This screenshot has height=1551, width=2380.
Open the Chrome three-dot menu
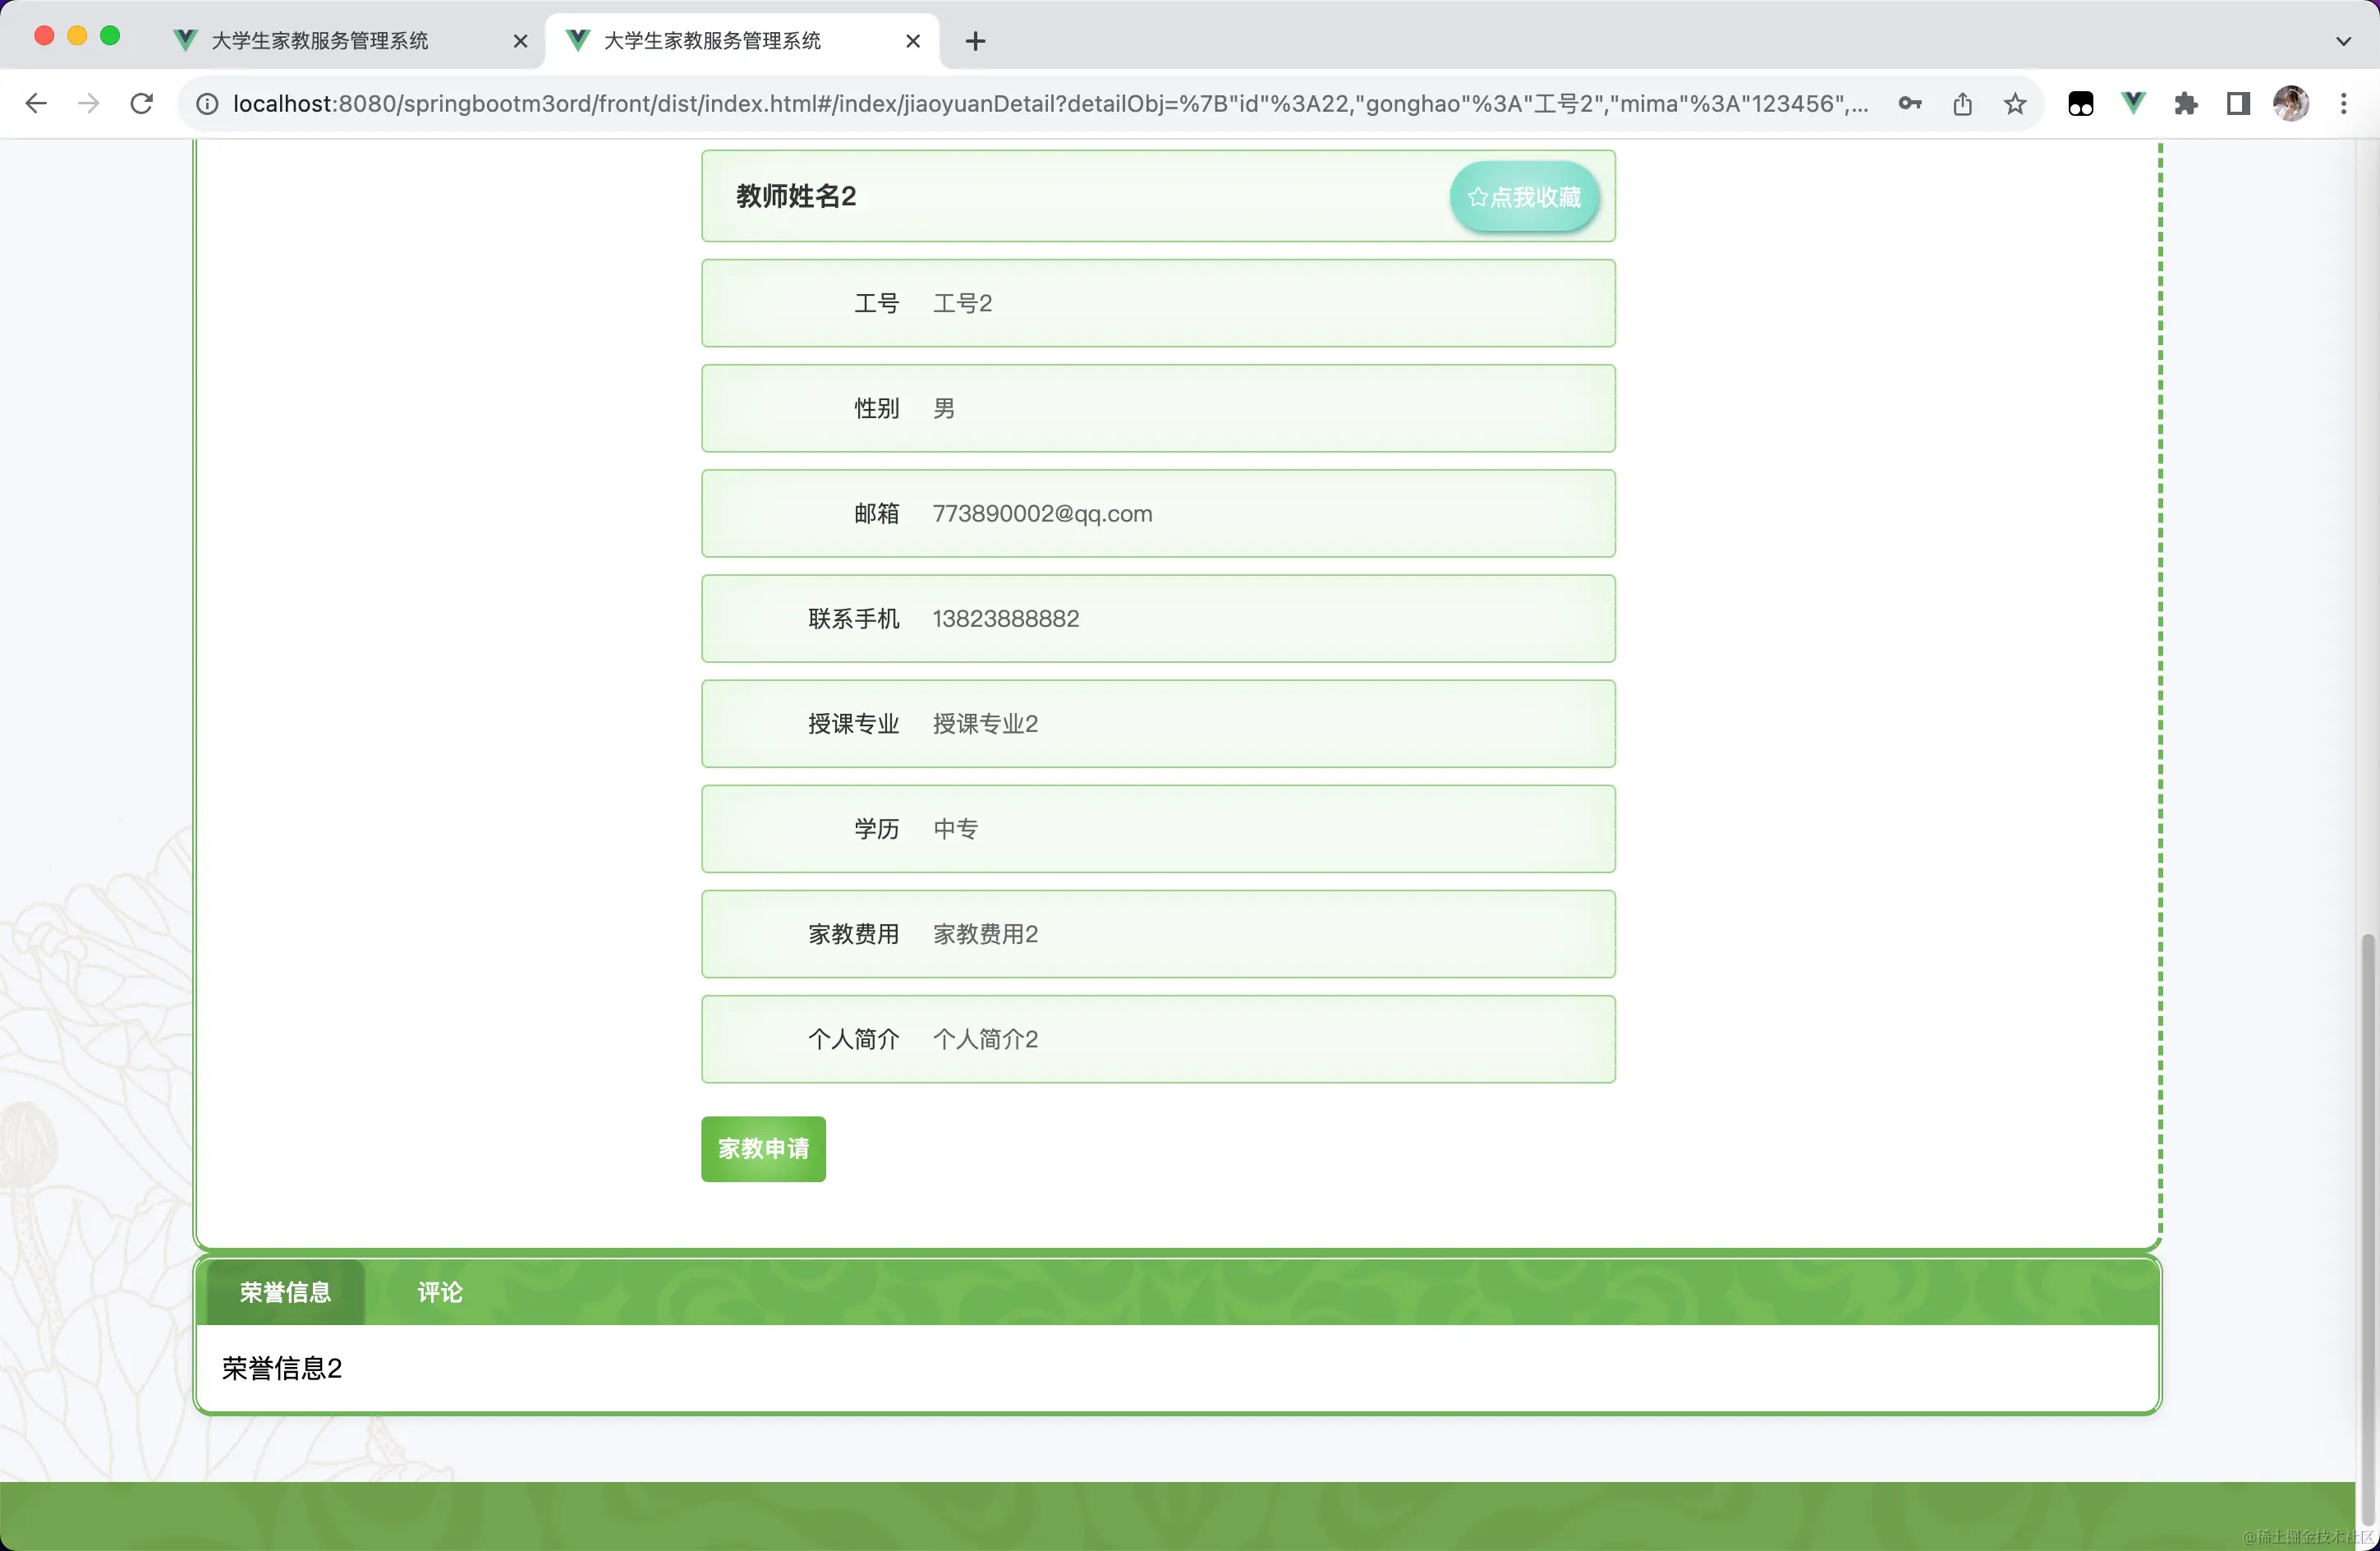click(x=2344, y=104)
